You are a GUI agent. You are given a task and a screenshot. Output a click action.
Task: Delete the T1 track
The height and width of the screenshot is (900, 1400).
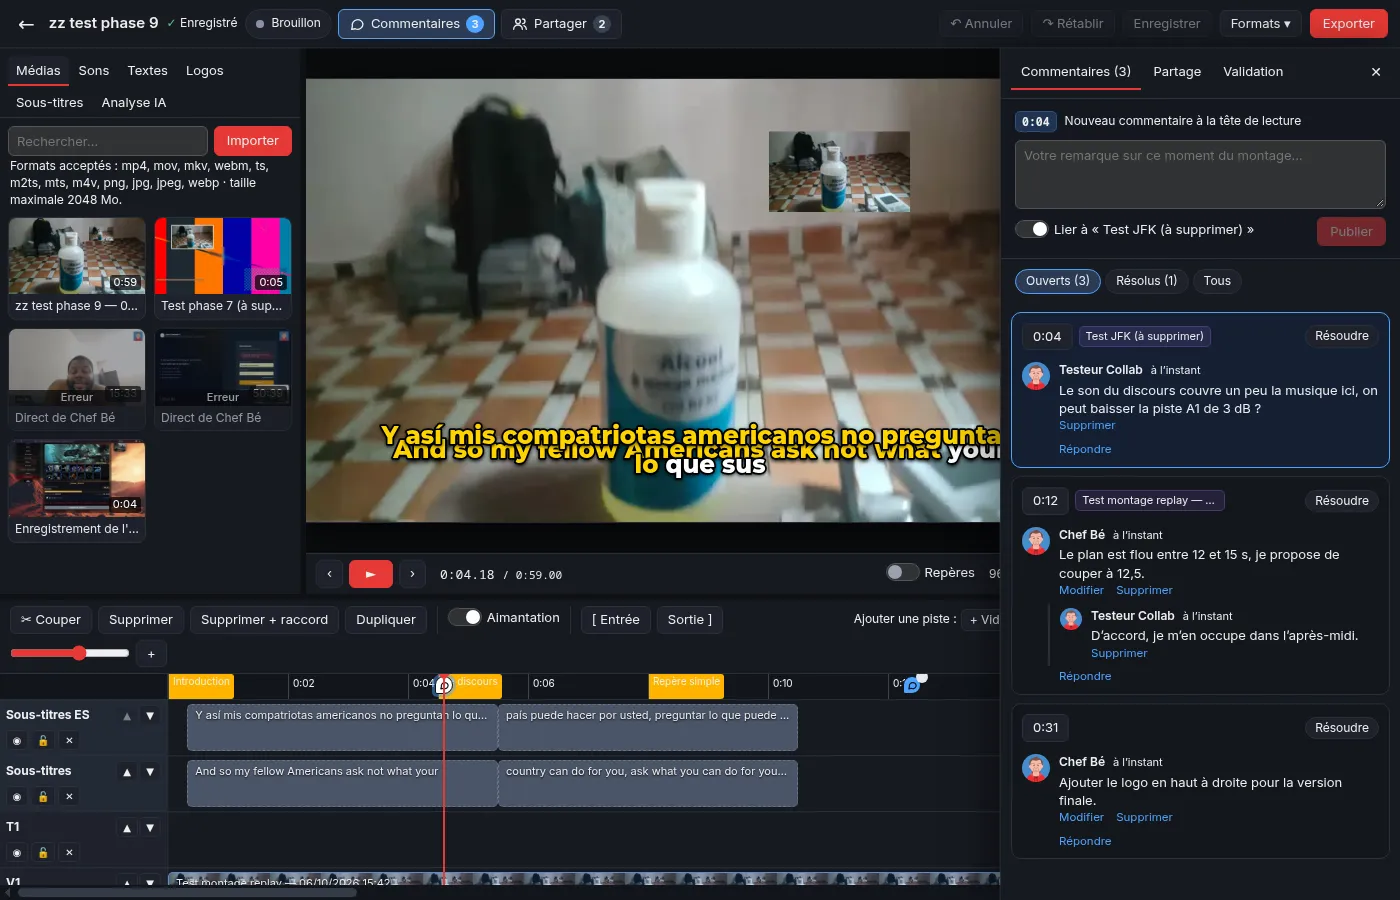[69, 853]
